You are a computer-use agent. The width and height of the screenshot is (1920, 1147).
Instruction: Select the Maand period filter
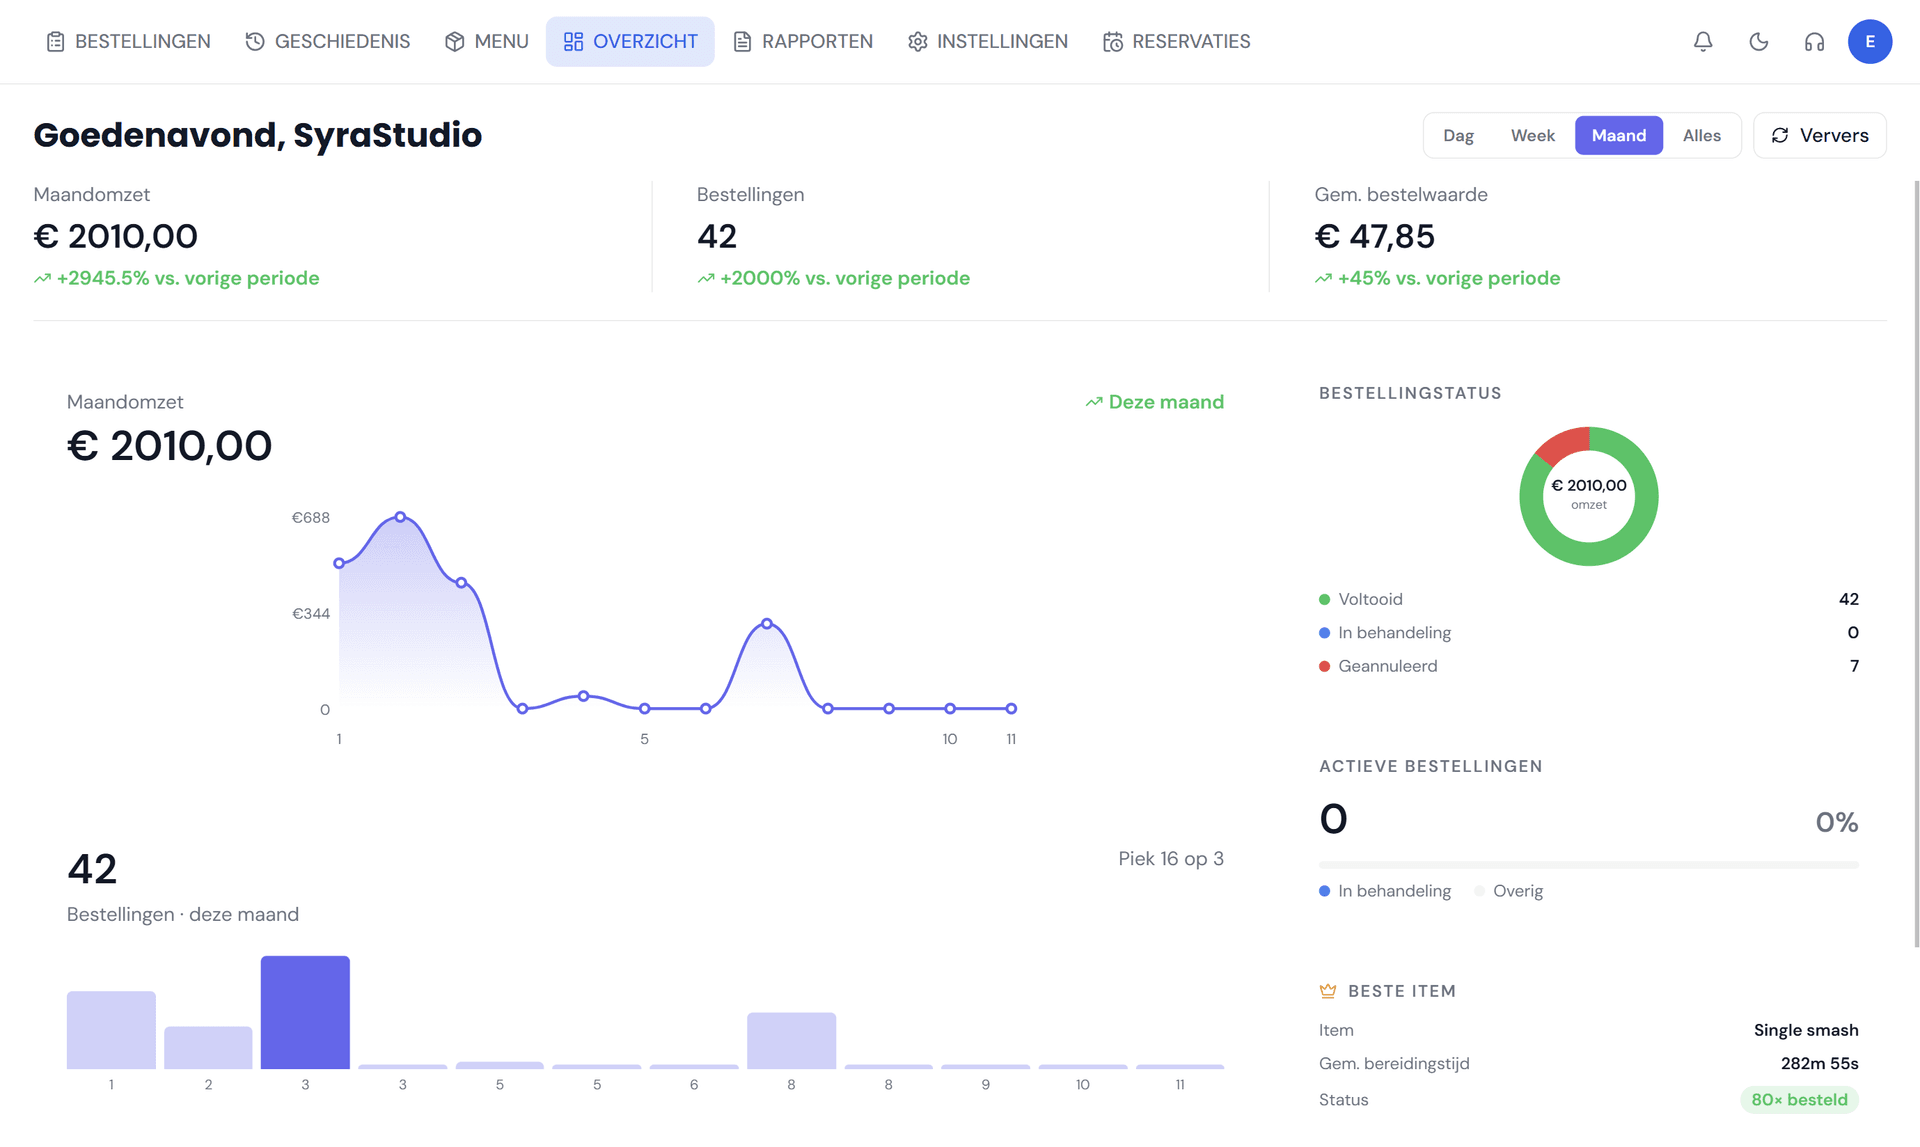pos(1618,135)
